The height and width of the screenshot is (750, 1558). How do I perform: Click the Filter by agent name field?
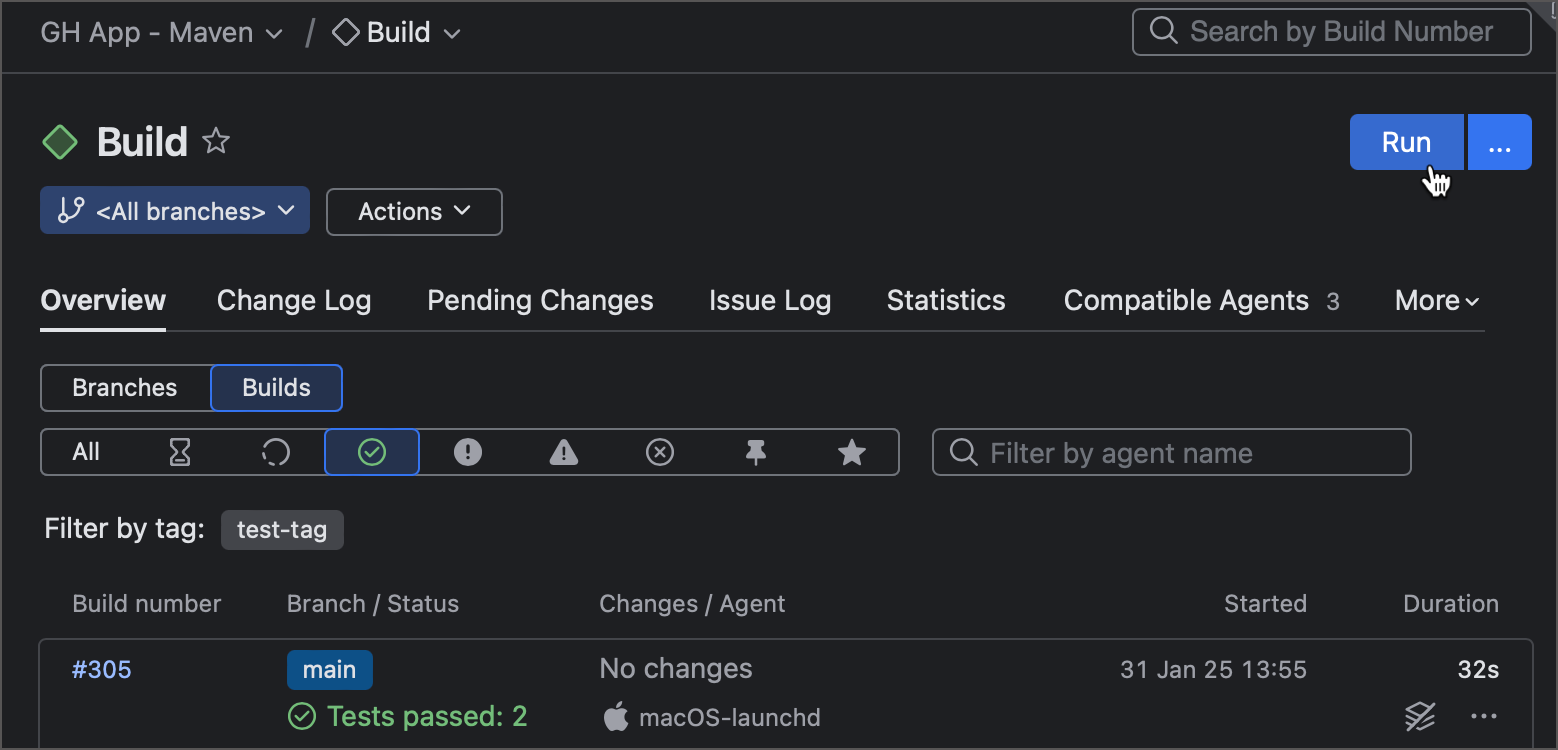(1170, 452)
